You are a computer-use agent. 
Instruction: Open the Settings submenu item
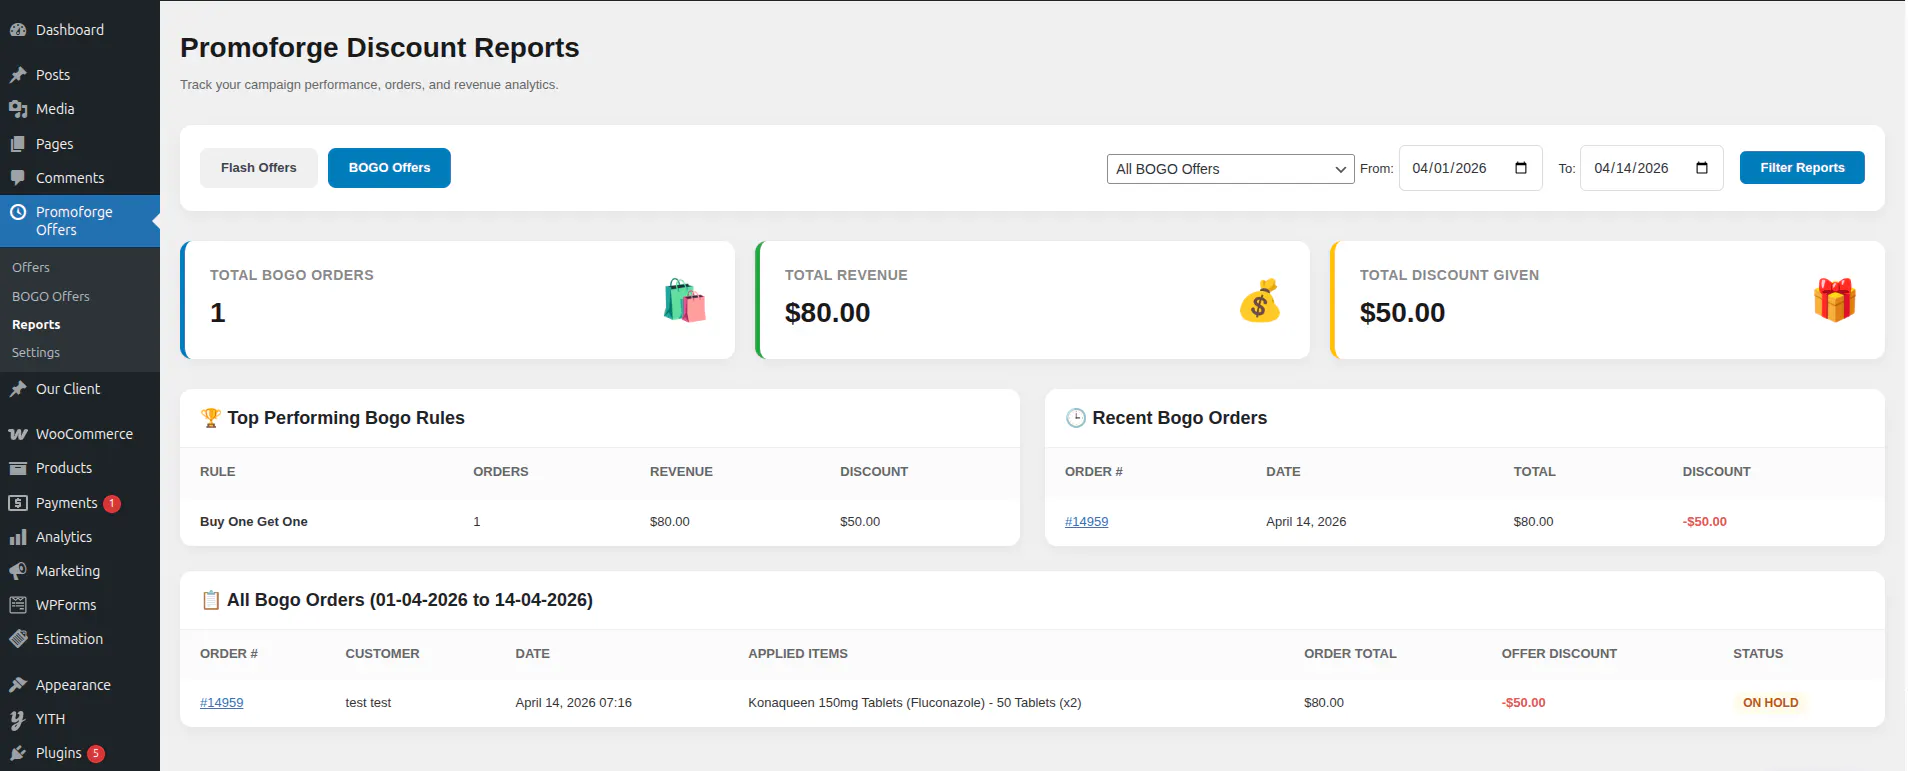(36, 353)
